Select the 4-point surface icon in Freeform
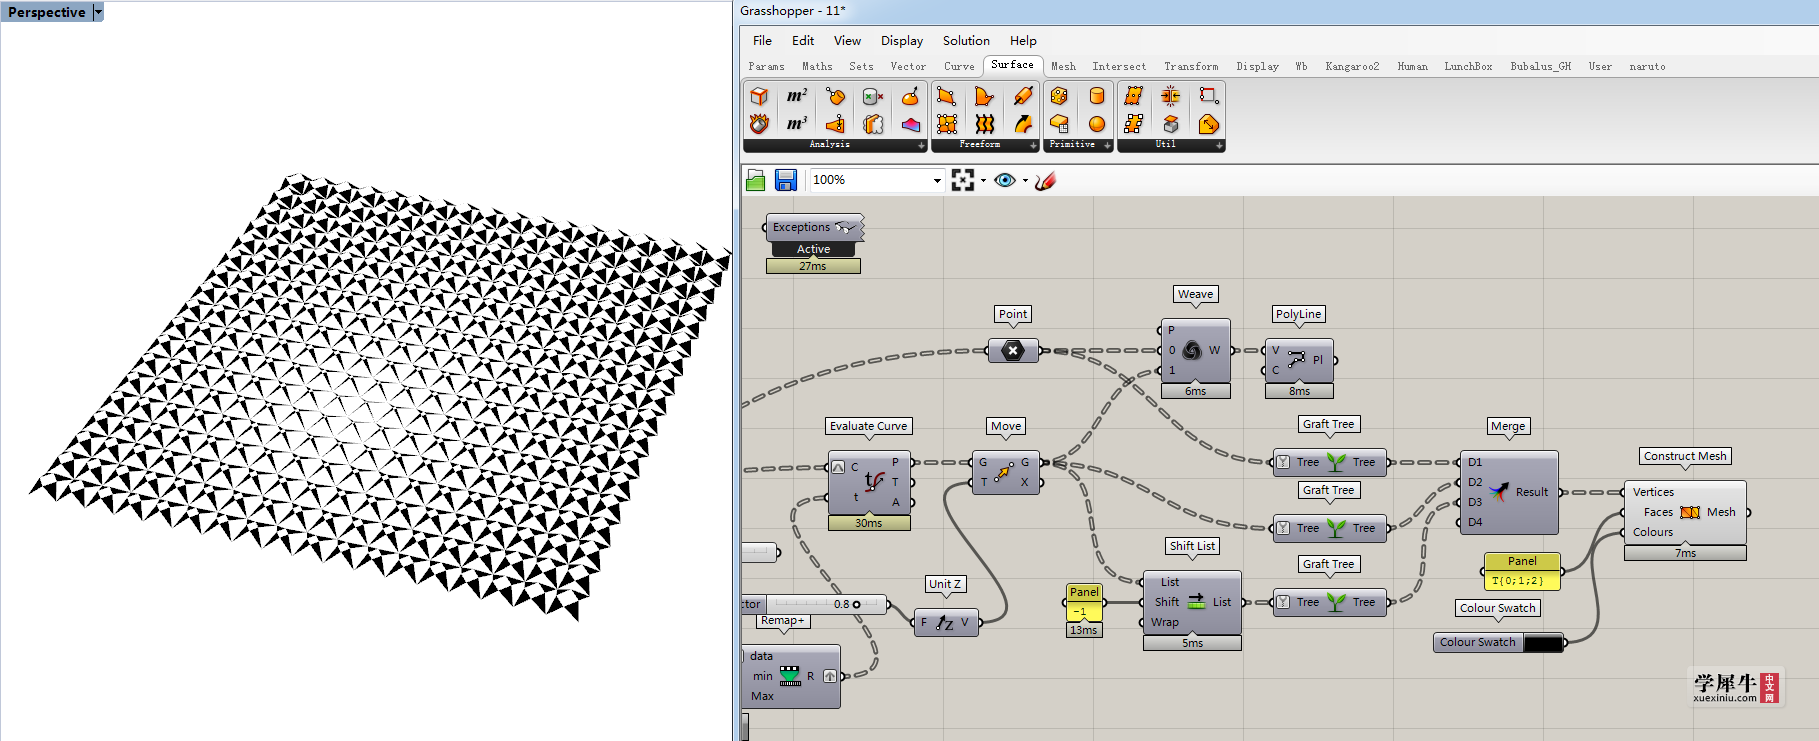1819x741 pixels. coord(947,96)
